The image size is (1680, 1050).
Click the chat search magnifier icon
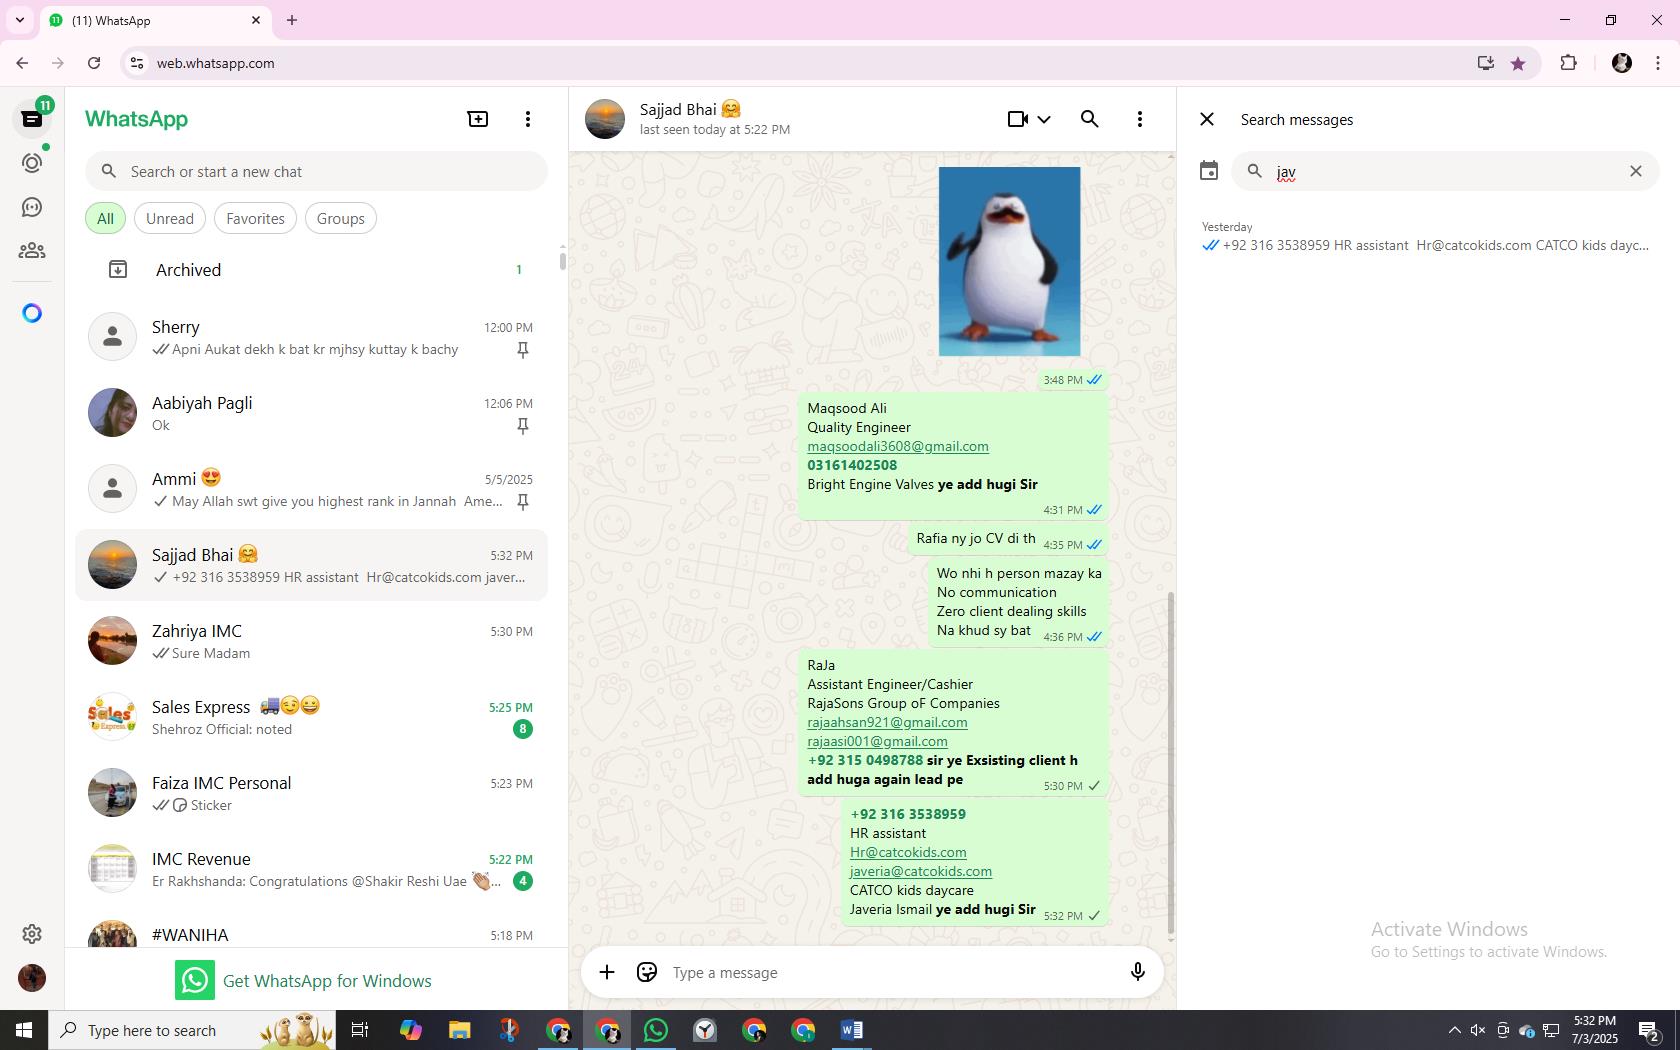click(x=1090, y=119)
